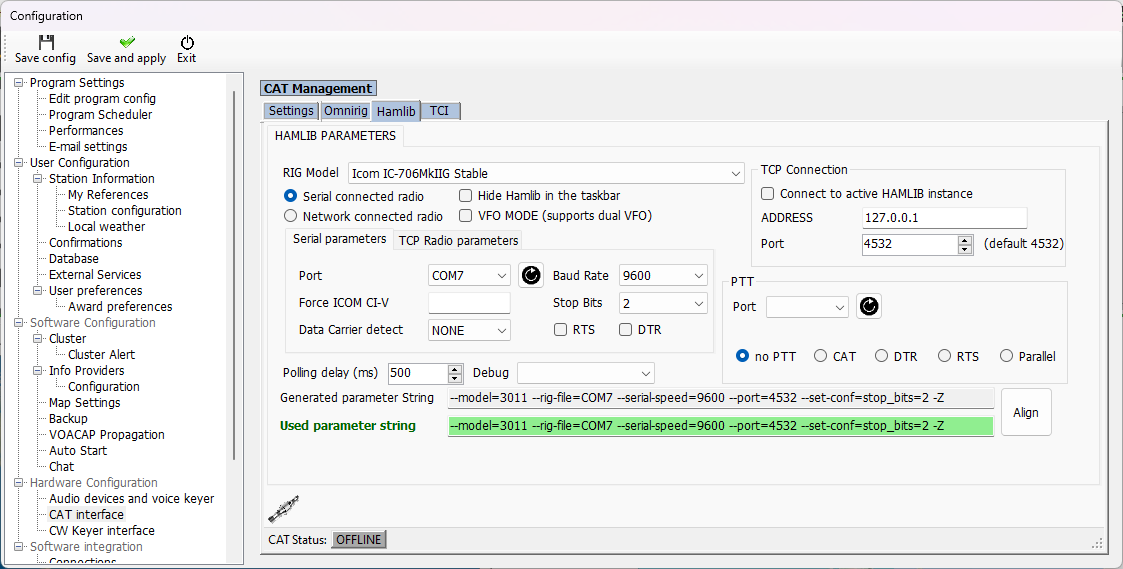The width and height of the screenshot is (1123, 569).
Task: Select DTR as PTT method
Action: [881, 355]
